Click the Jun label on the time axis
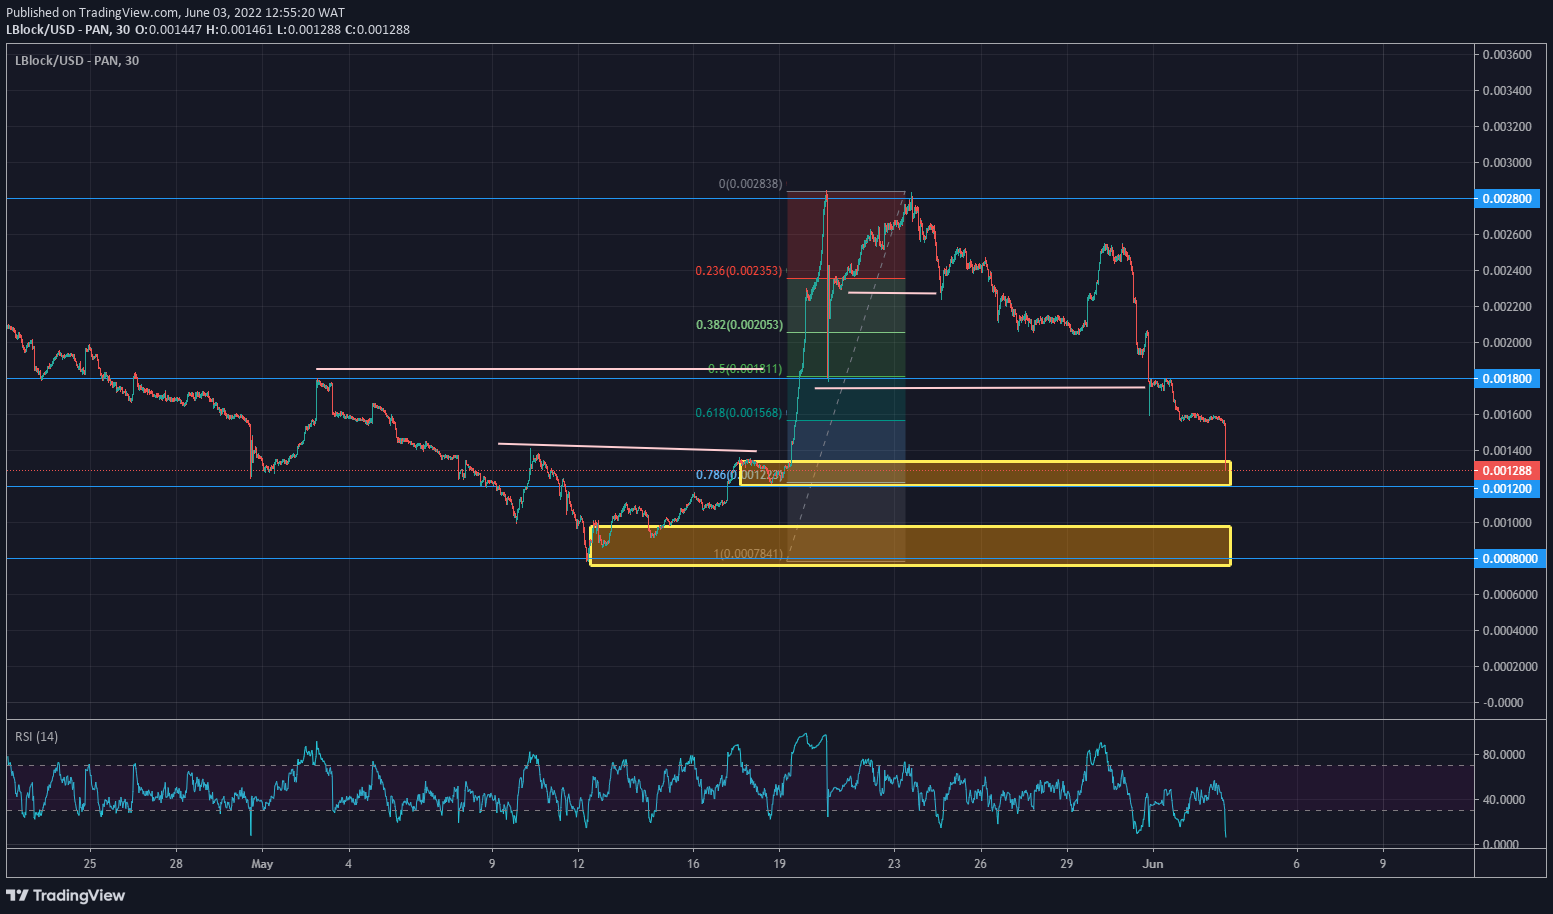Screen dimensions: 1553x914 1153,864
